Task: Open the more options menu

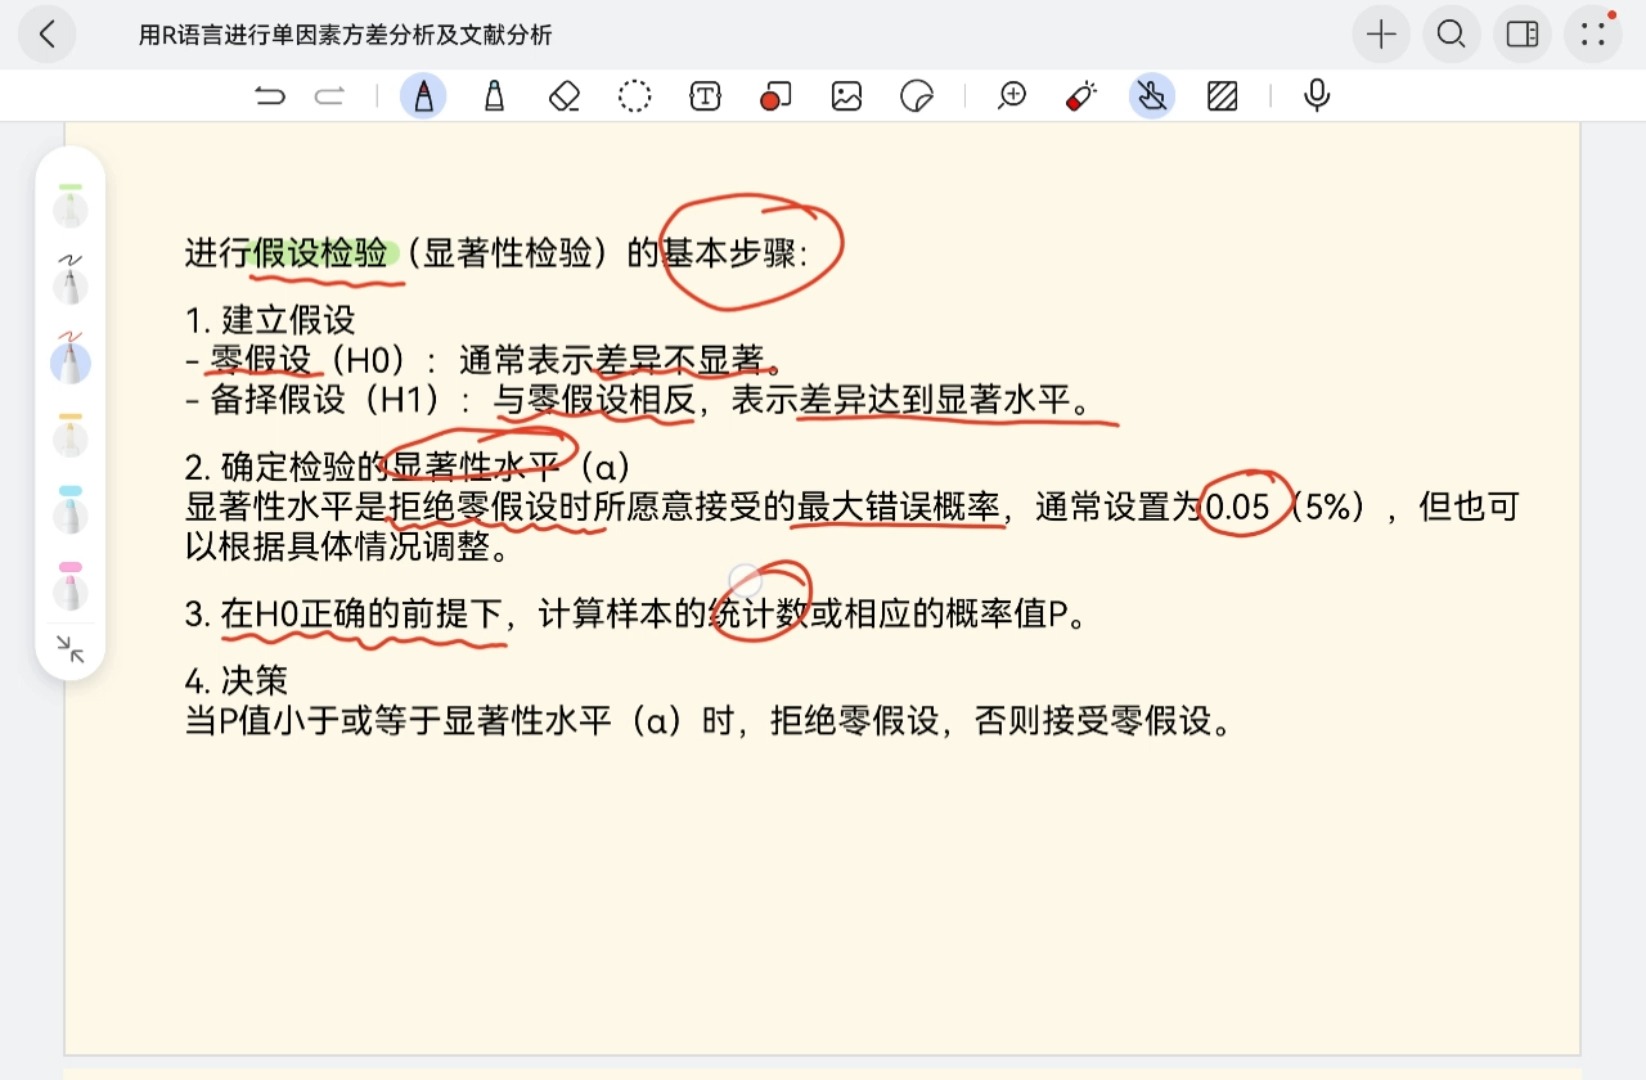Action: 1593,33
